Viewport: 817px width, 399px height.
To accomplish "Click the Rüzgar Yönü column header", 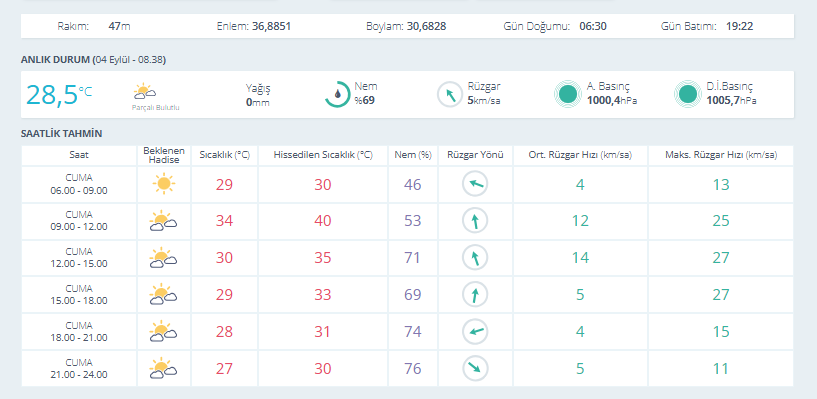I will (475, 155).
